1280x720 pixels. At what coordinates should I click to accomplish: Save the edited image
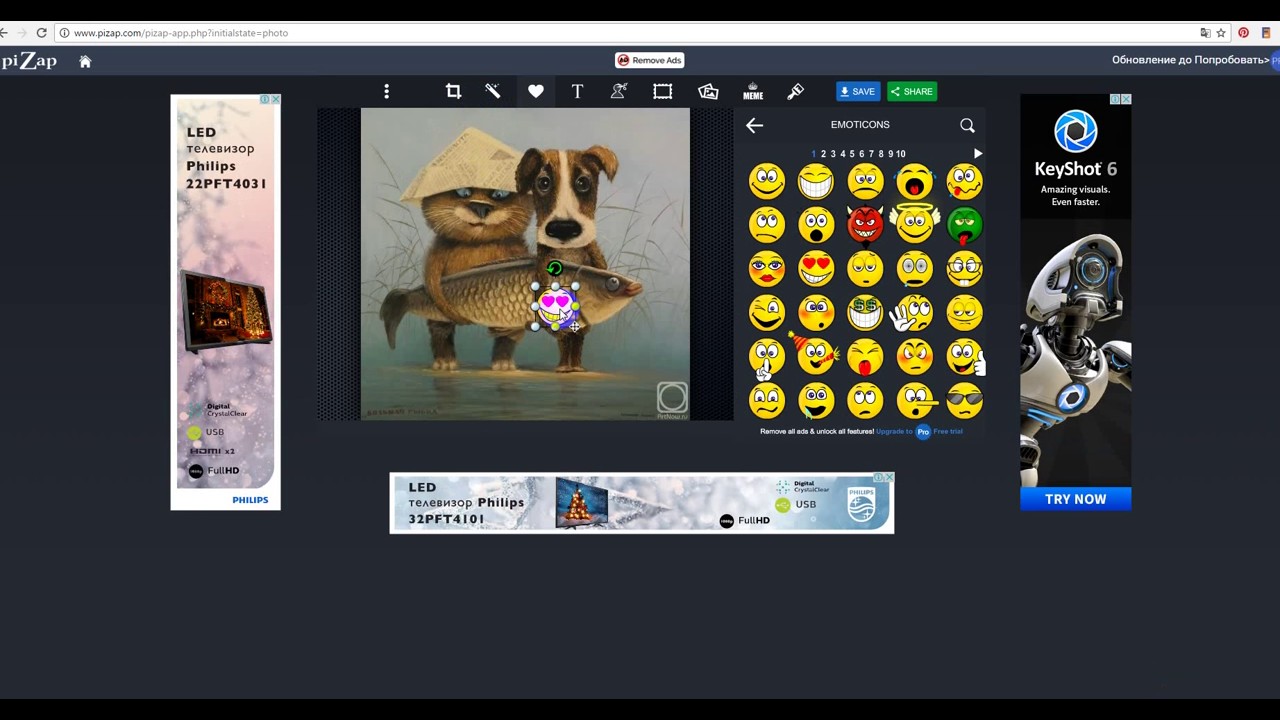pos(858,91)
